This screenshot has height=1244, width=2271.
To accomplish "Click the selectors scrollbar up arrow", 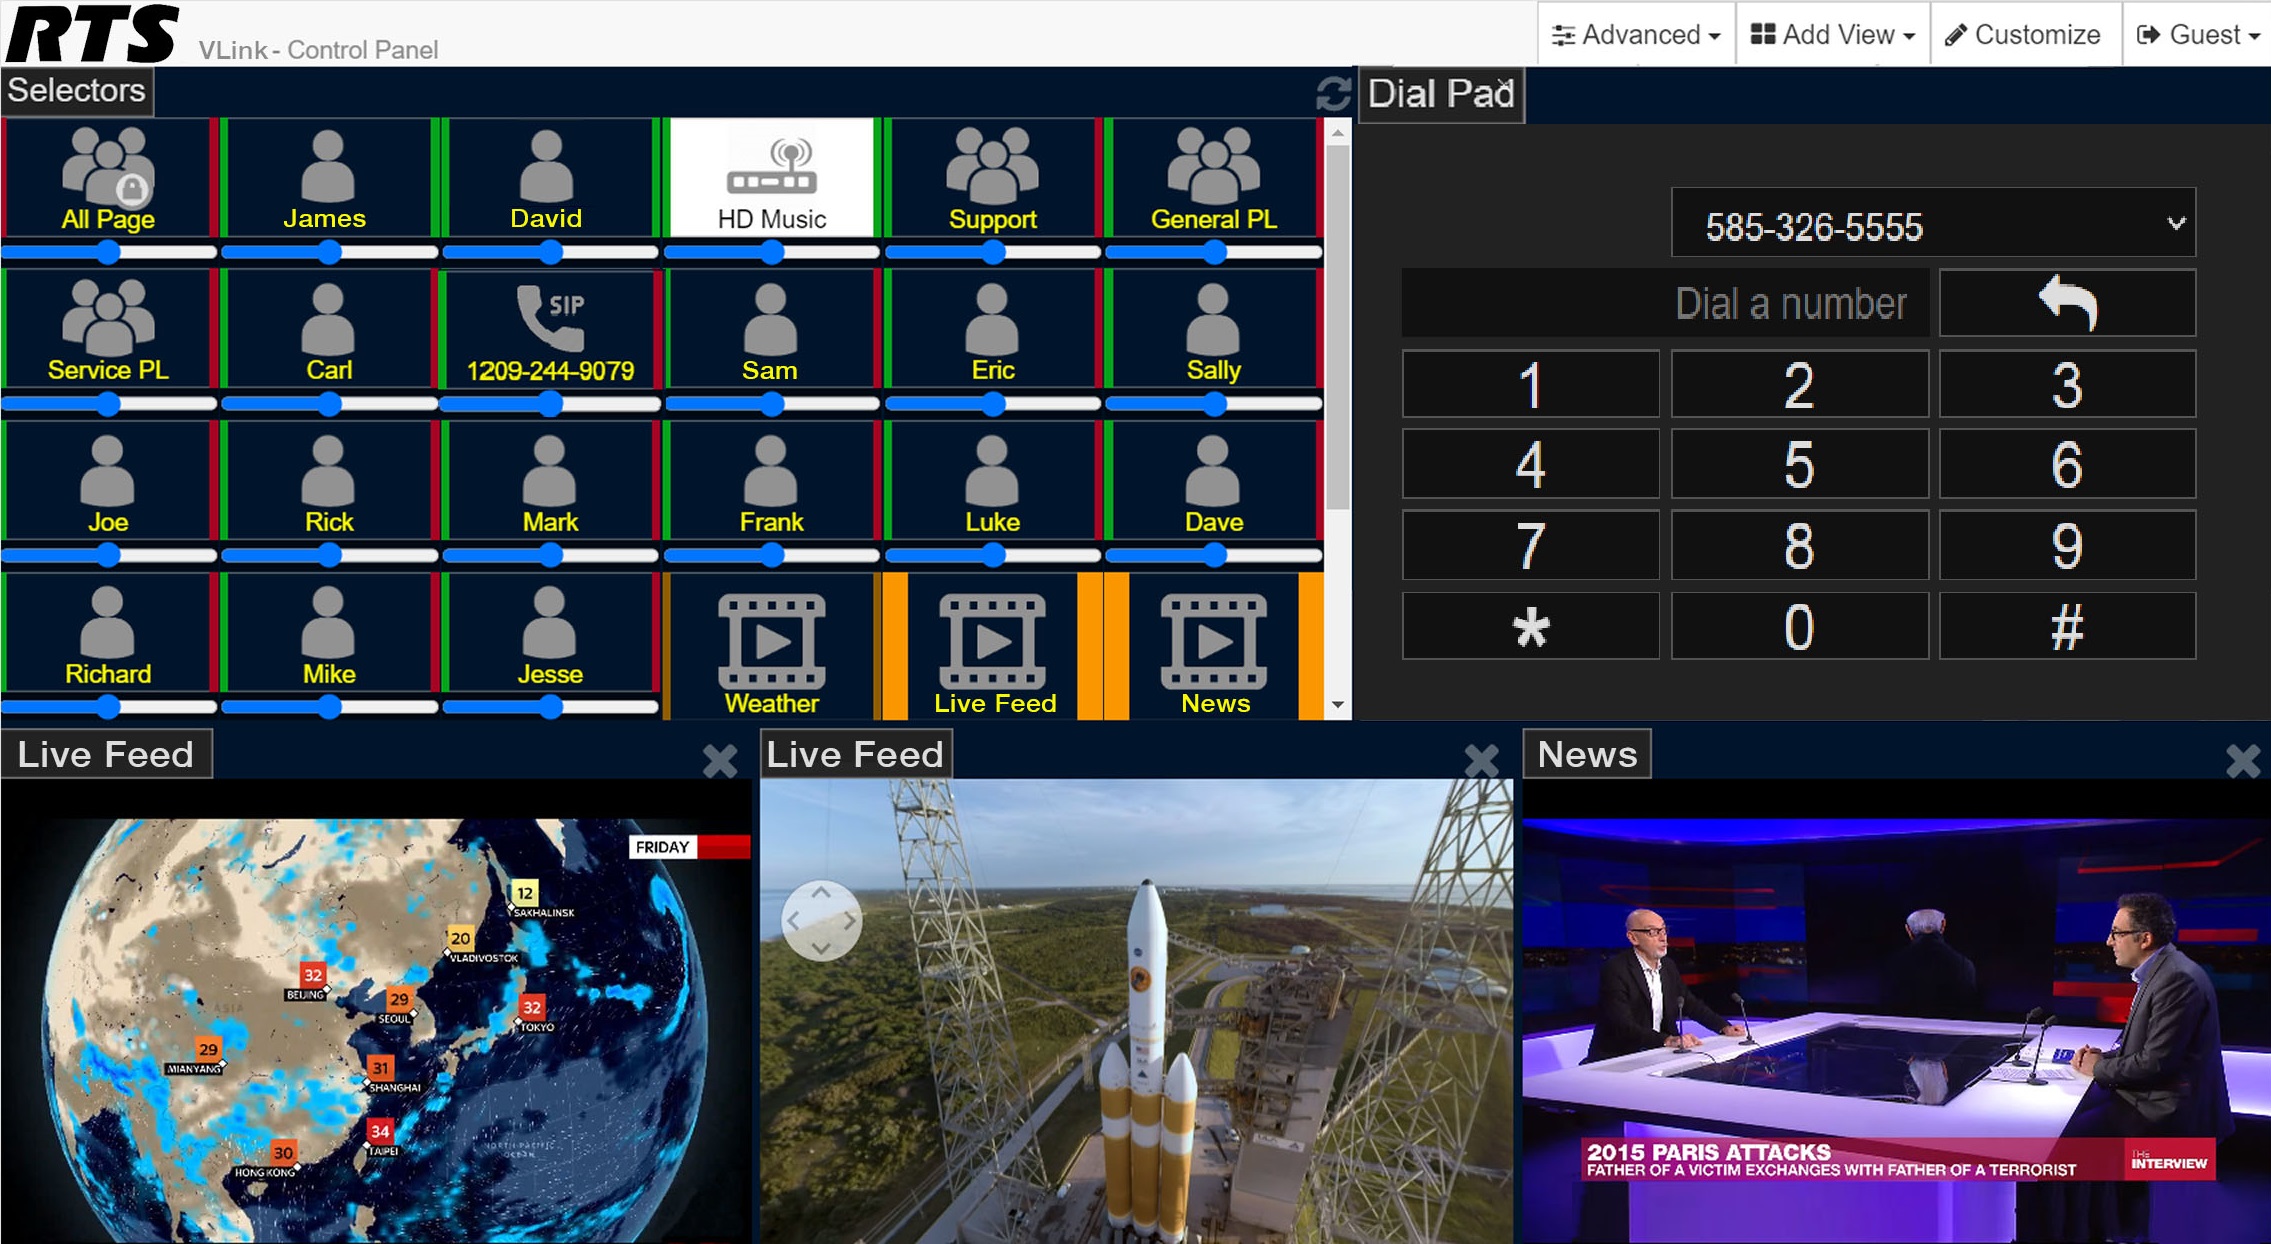I will pos(1337,133).
